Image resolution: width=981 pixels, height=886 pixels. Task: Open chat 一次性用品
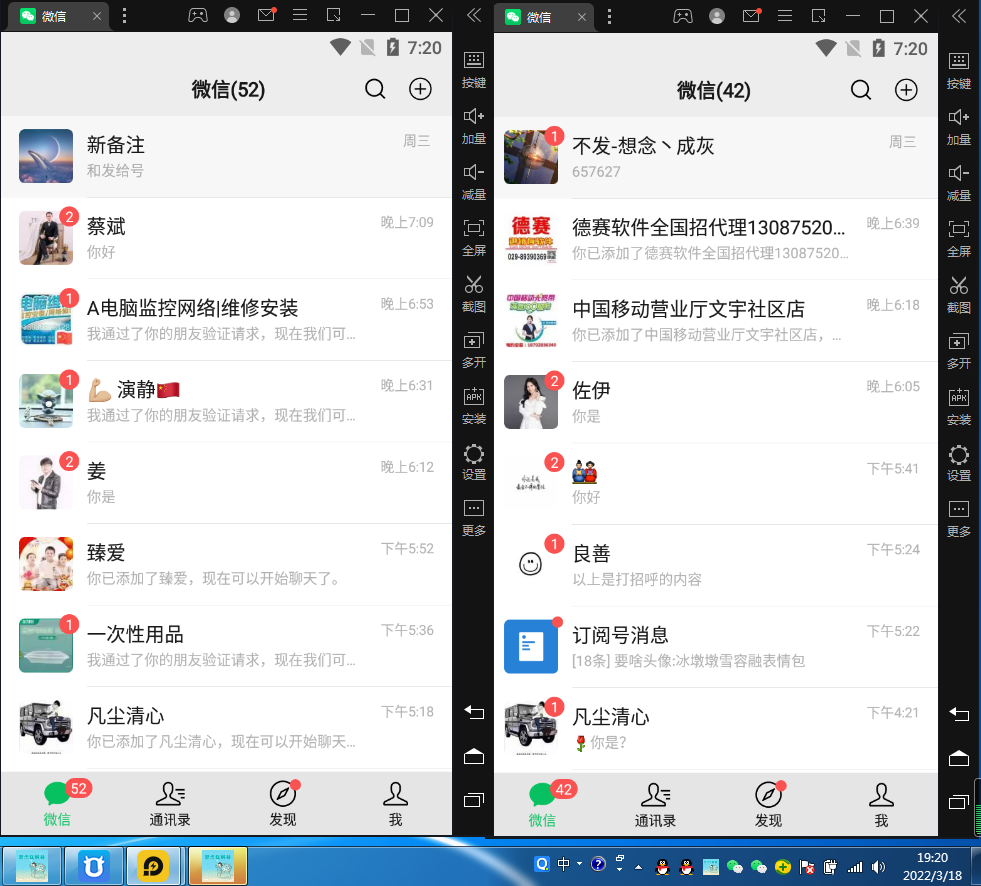click(x=226, y=646)
